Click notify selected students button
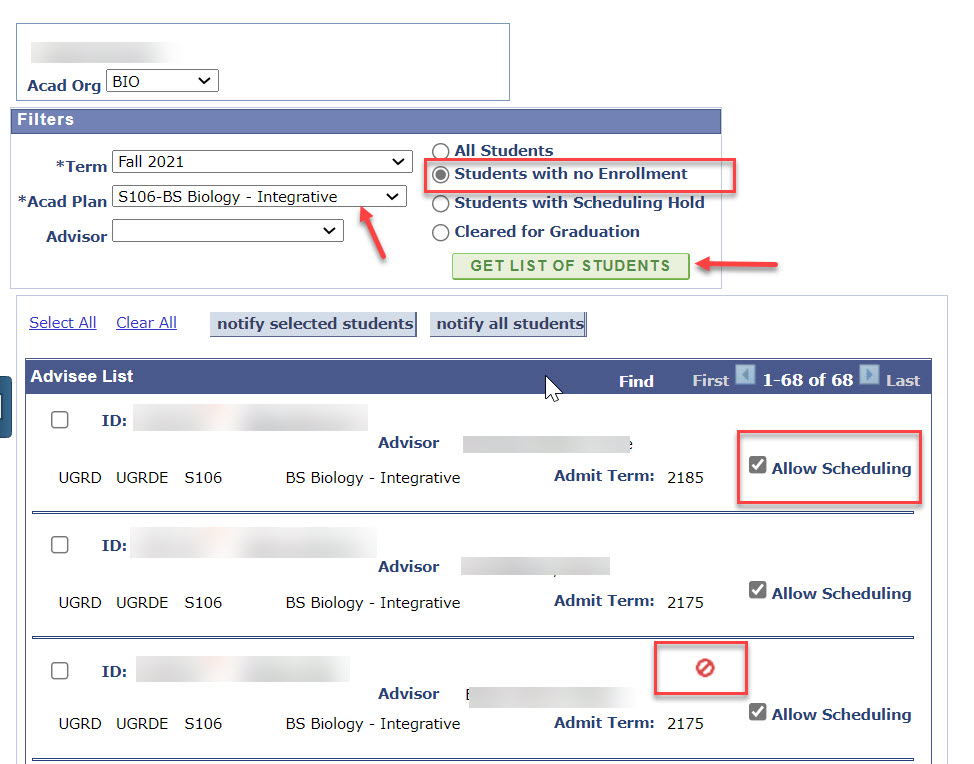 tap(314, 324)
